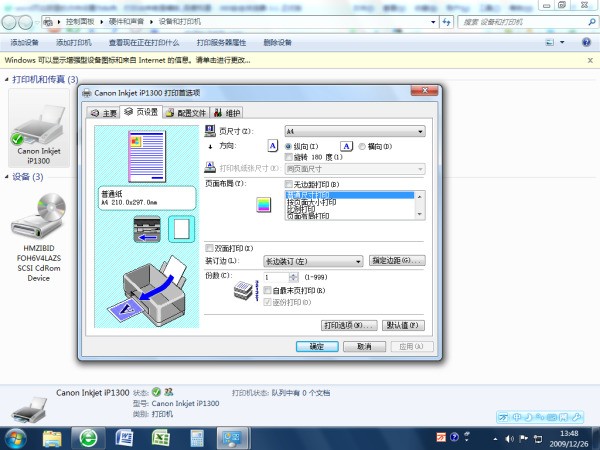Image resolution: width=600 pixels, height=450 pixels.
Task: Click the collated copies stack icon
Action: click(x=244, y=291)
